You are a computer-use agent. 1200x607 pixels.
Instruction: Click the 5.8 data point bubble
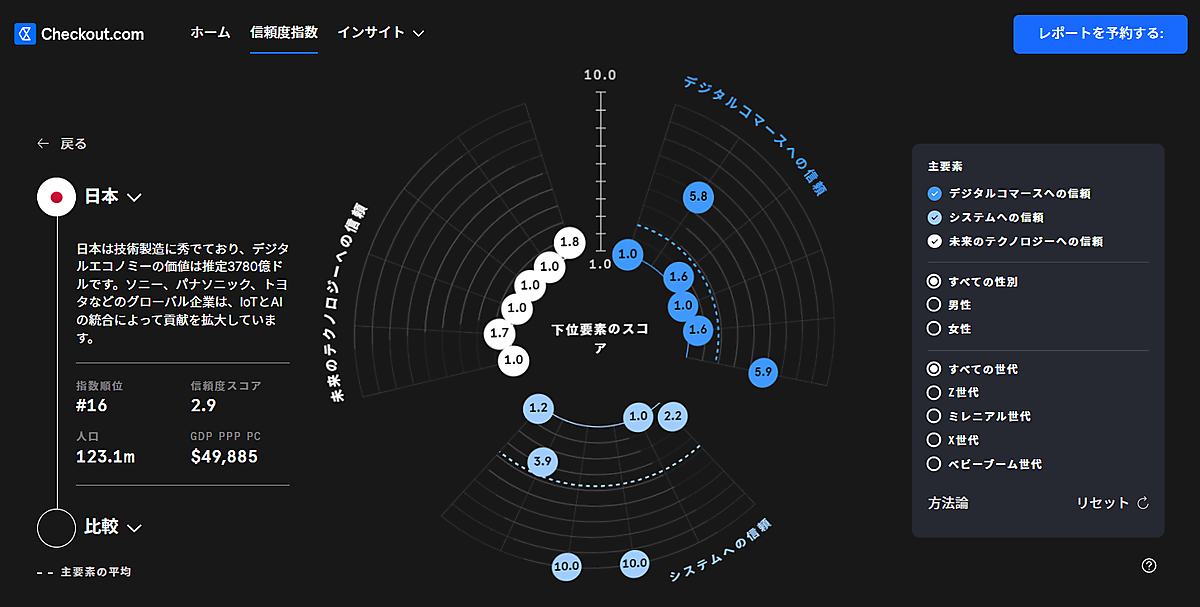coord(698,197)
